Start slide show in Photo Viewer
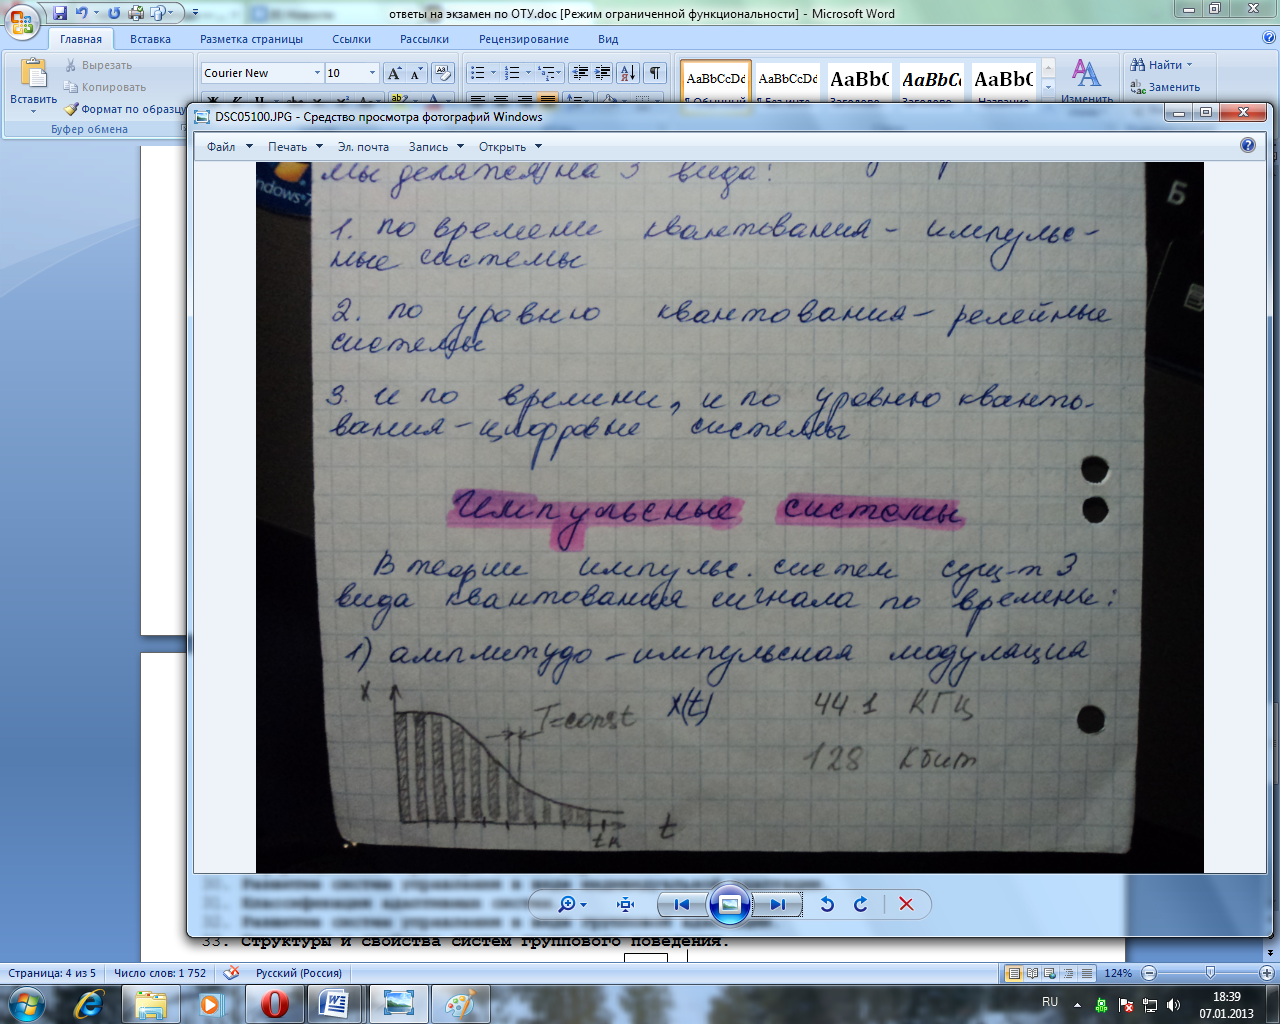The image size is (1280, 1024). pyautogui.click(x=730, y=904)
